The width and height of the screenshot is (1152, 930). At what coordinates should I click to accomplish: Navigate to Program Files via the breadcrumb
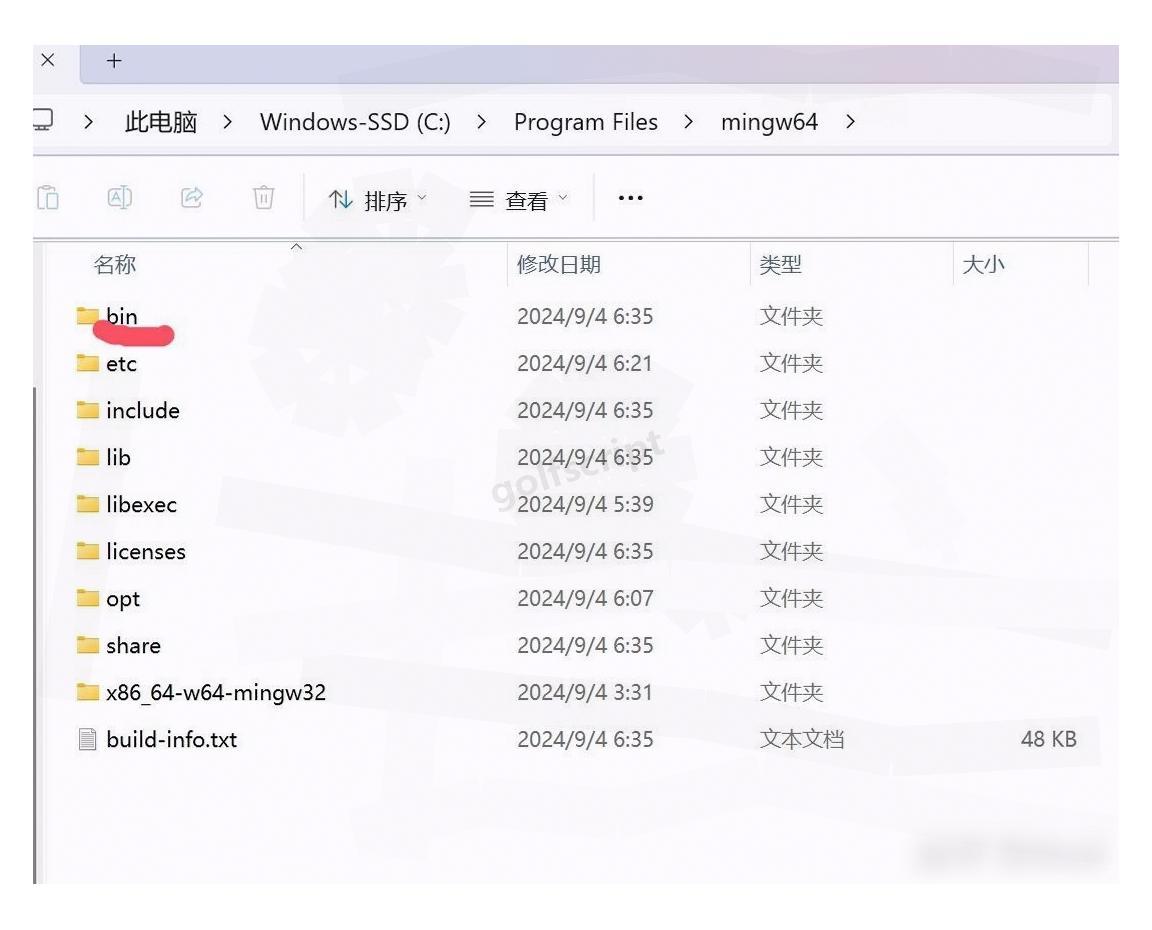[585, 122]
